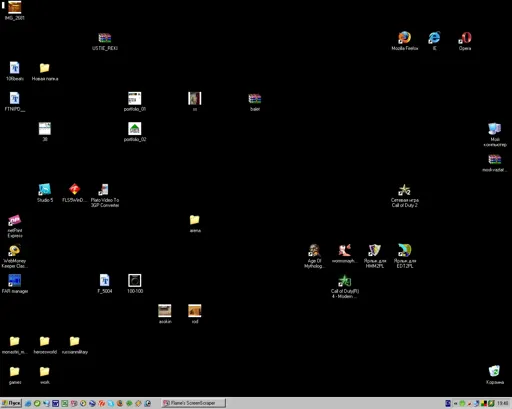Select the modi-vazfal archive icon

(495, 159)
